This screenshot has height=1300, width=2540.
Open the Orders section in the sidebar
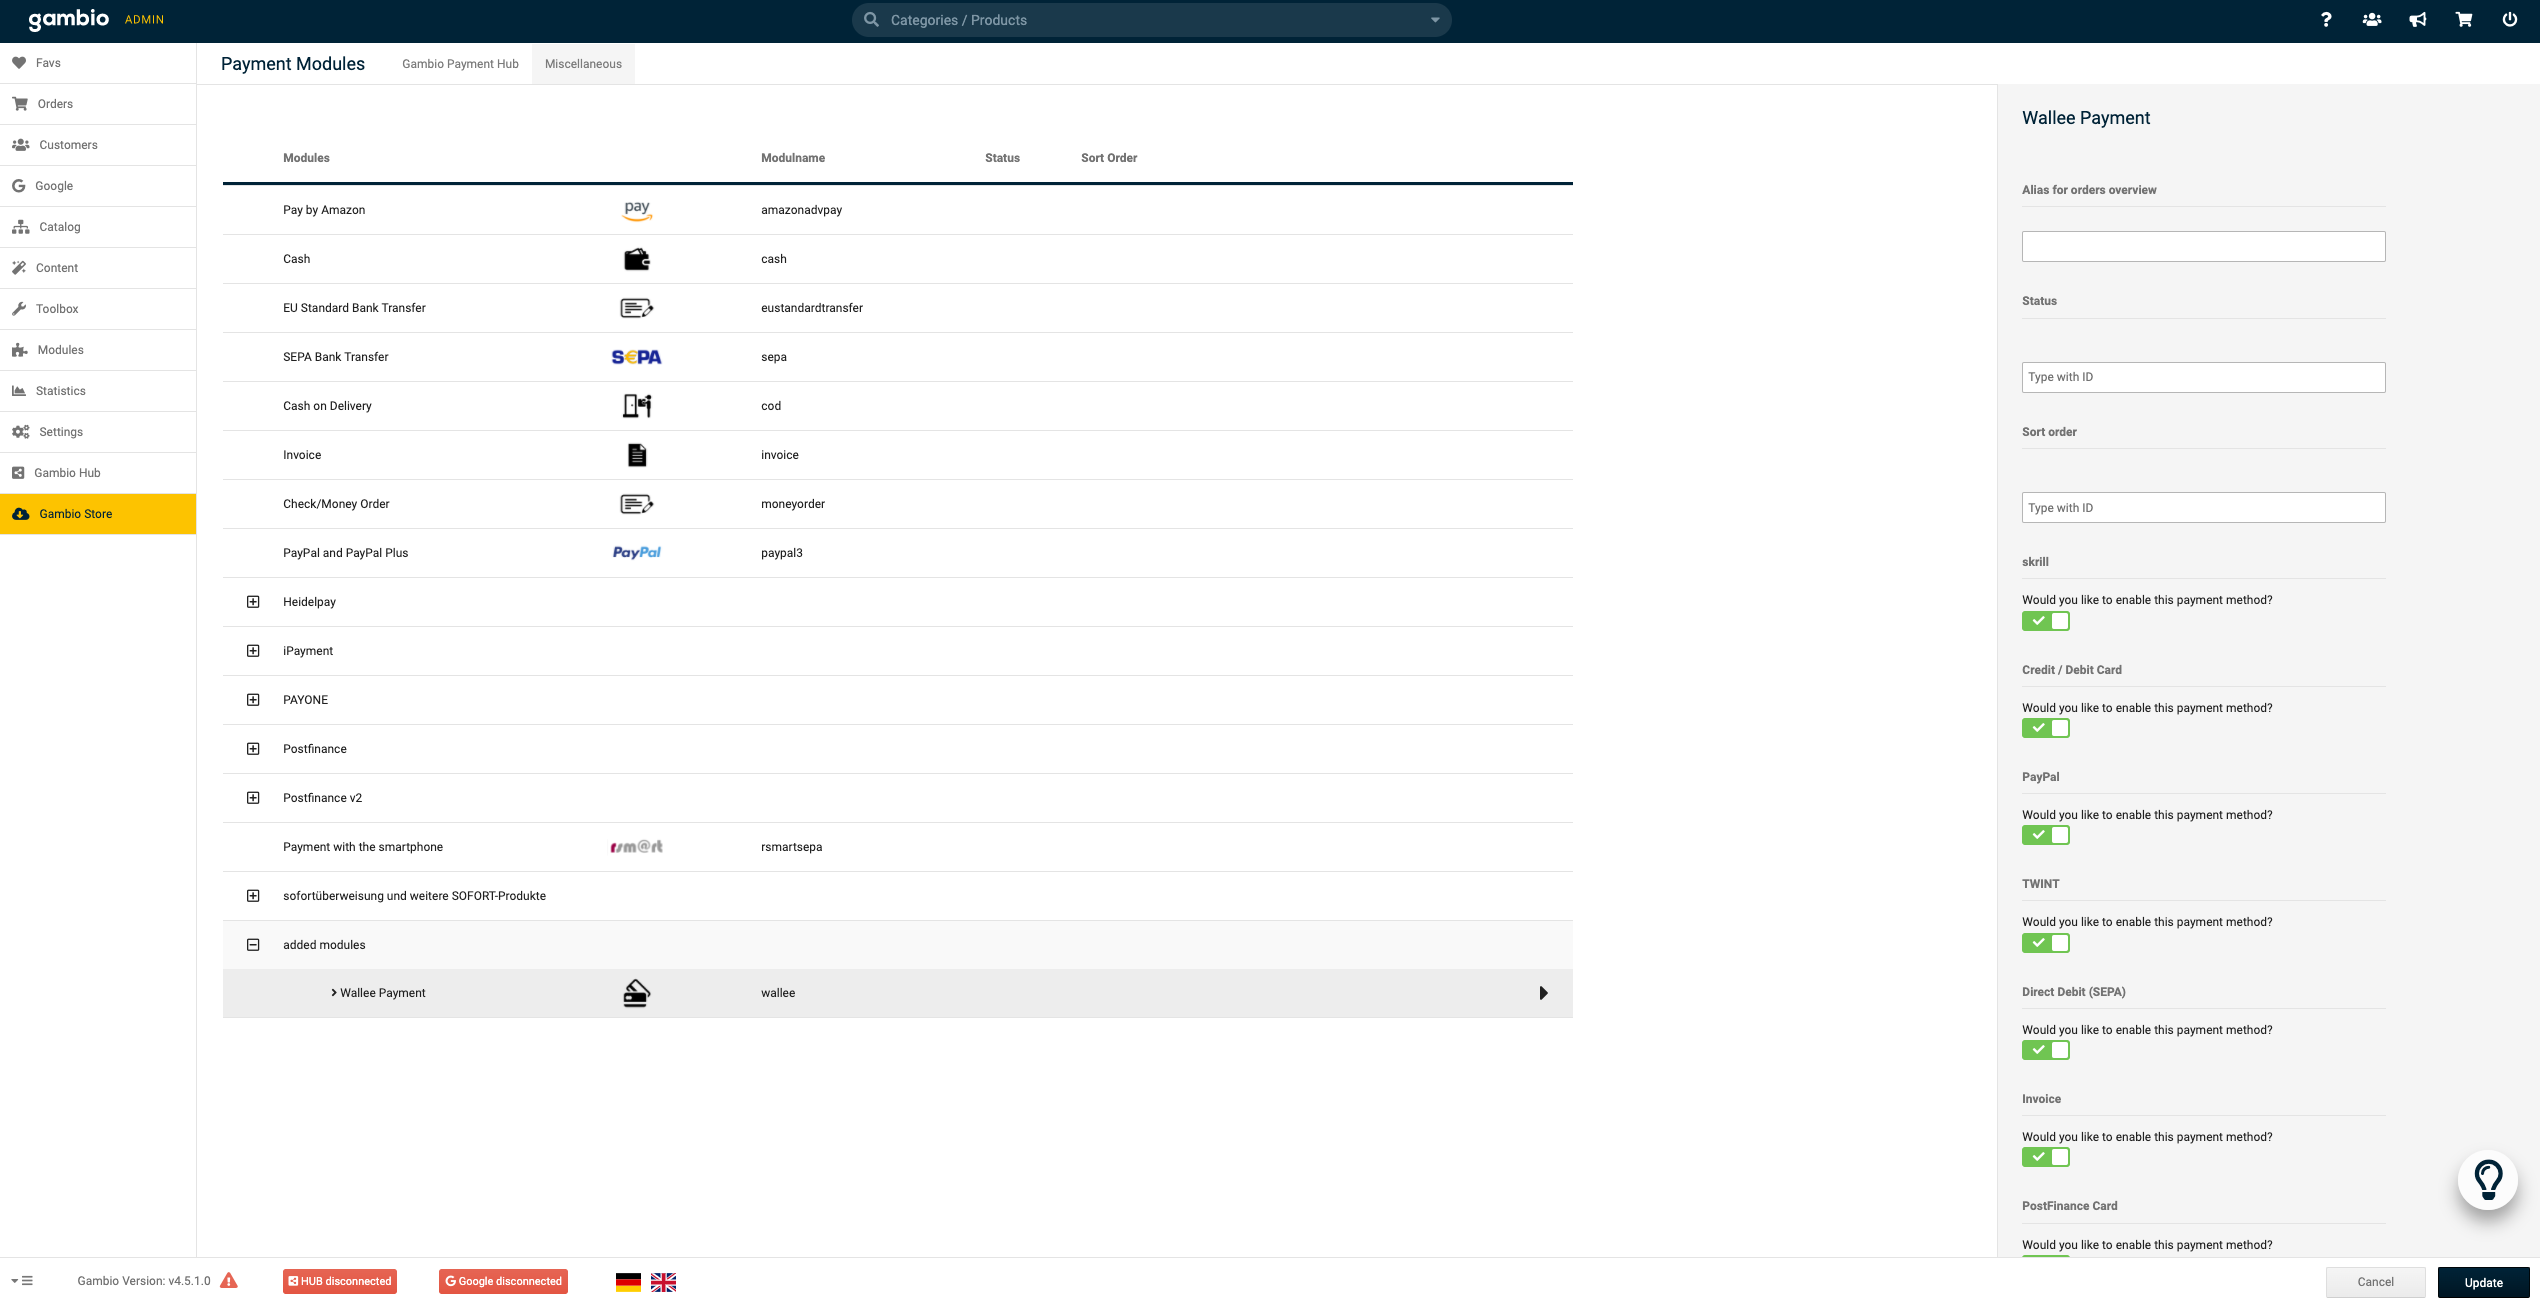55,103
